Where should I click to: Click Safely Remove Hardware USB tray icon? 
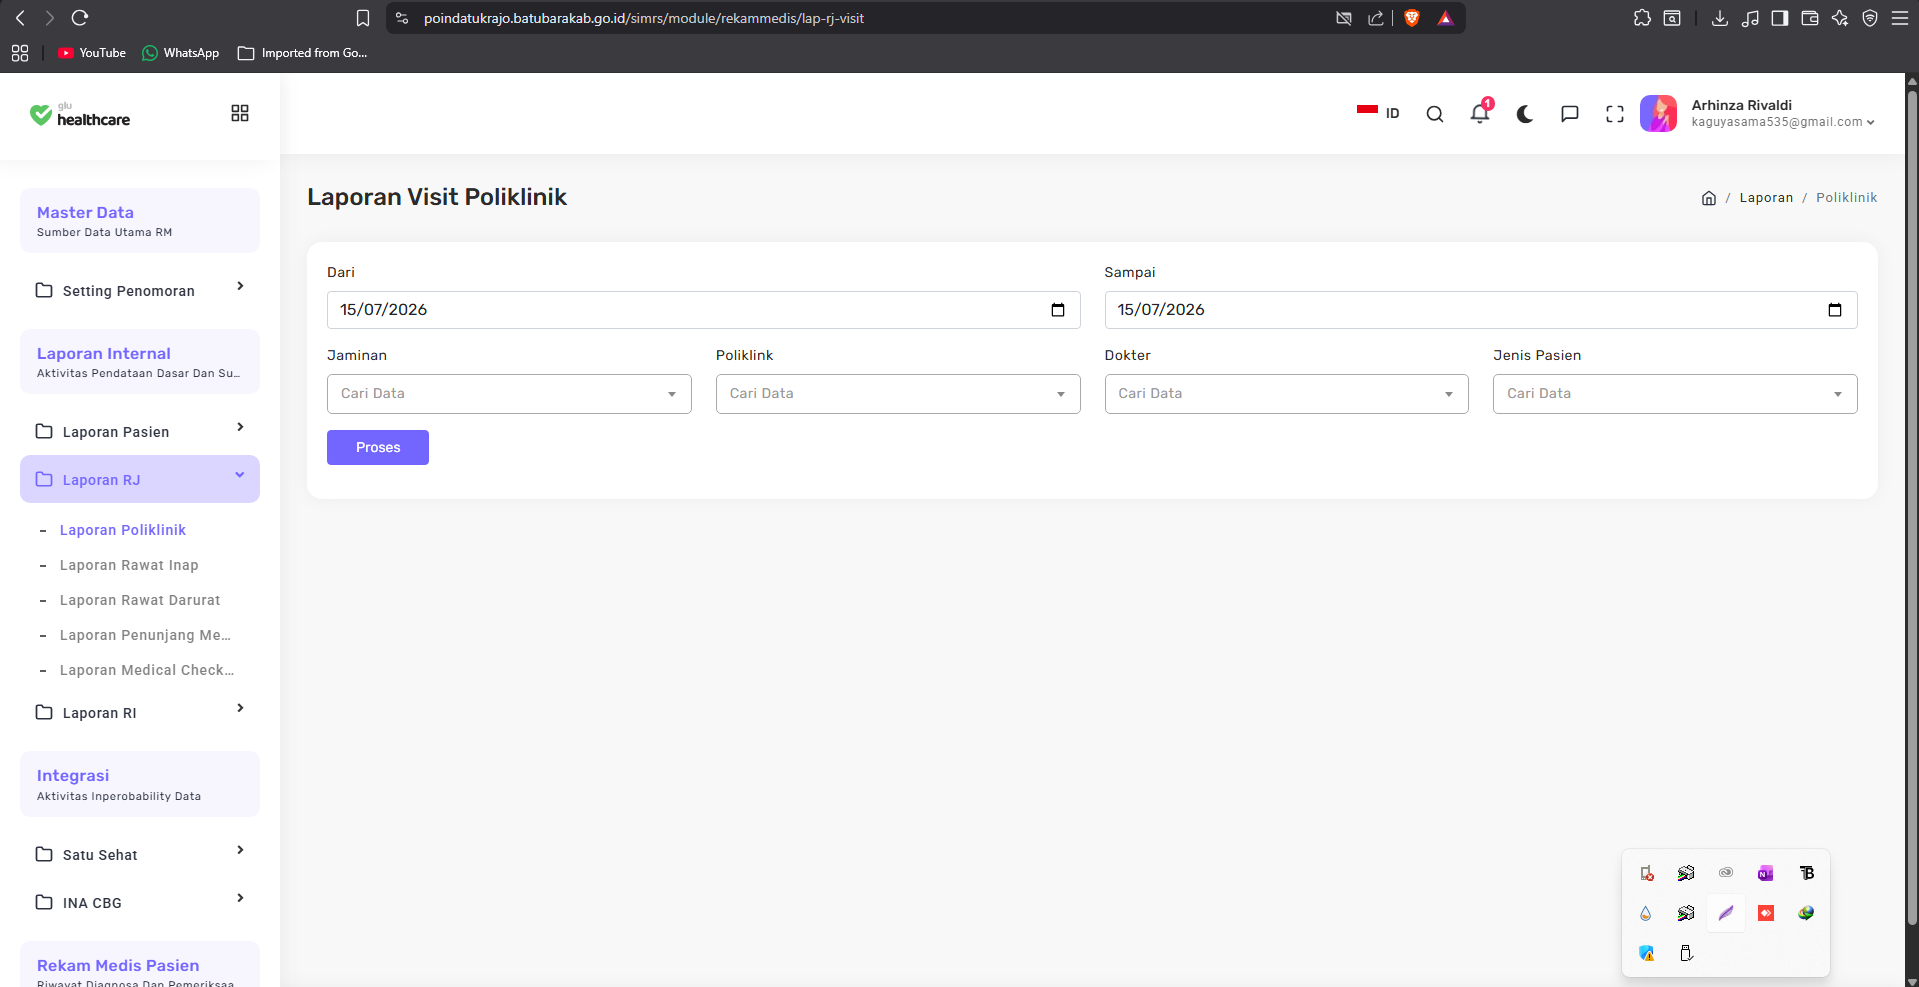coord(1686,953)
